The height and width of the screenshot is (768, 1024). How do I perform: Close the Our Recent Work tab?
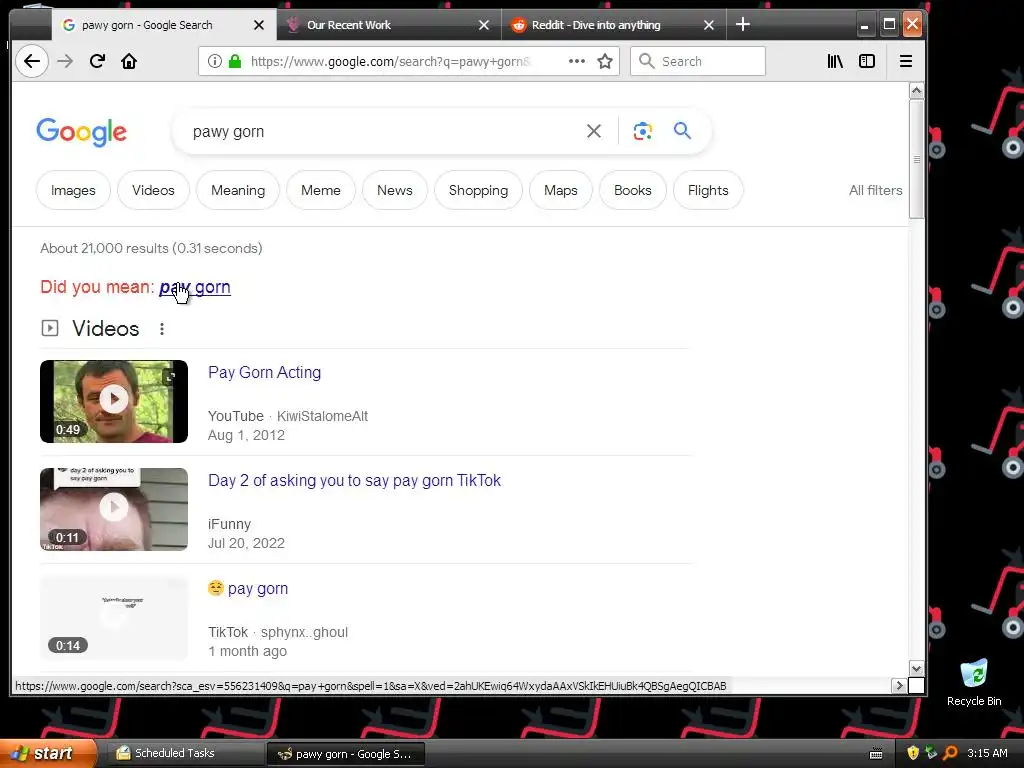point(484,25)
